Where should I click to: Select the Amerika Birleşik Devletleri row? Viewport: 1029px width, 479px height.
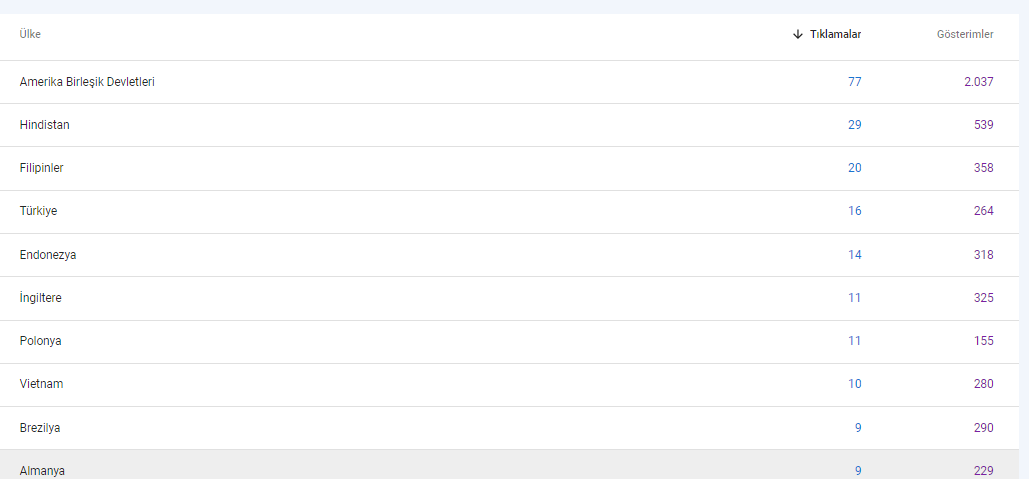point(509,82)
